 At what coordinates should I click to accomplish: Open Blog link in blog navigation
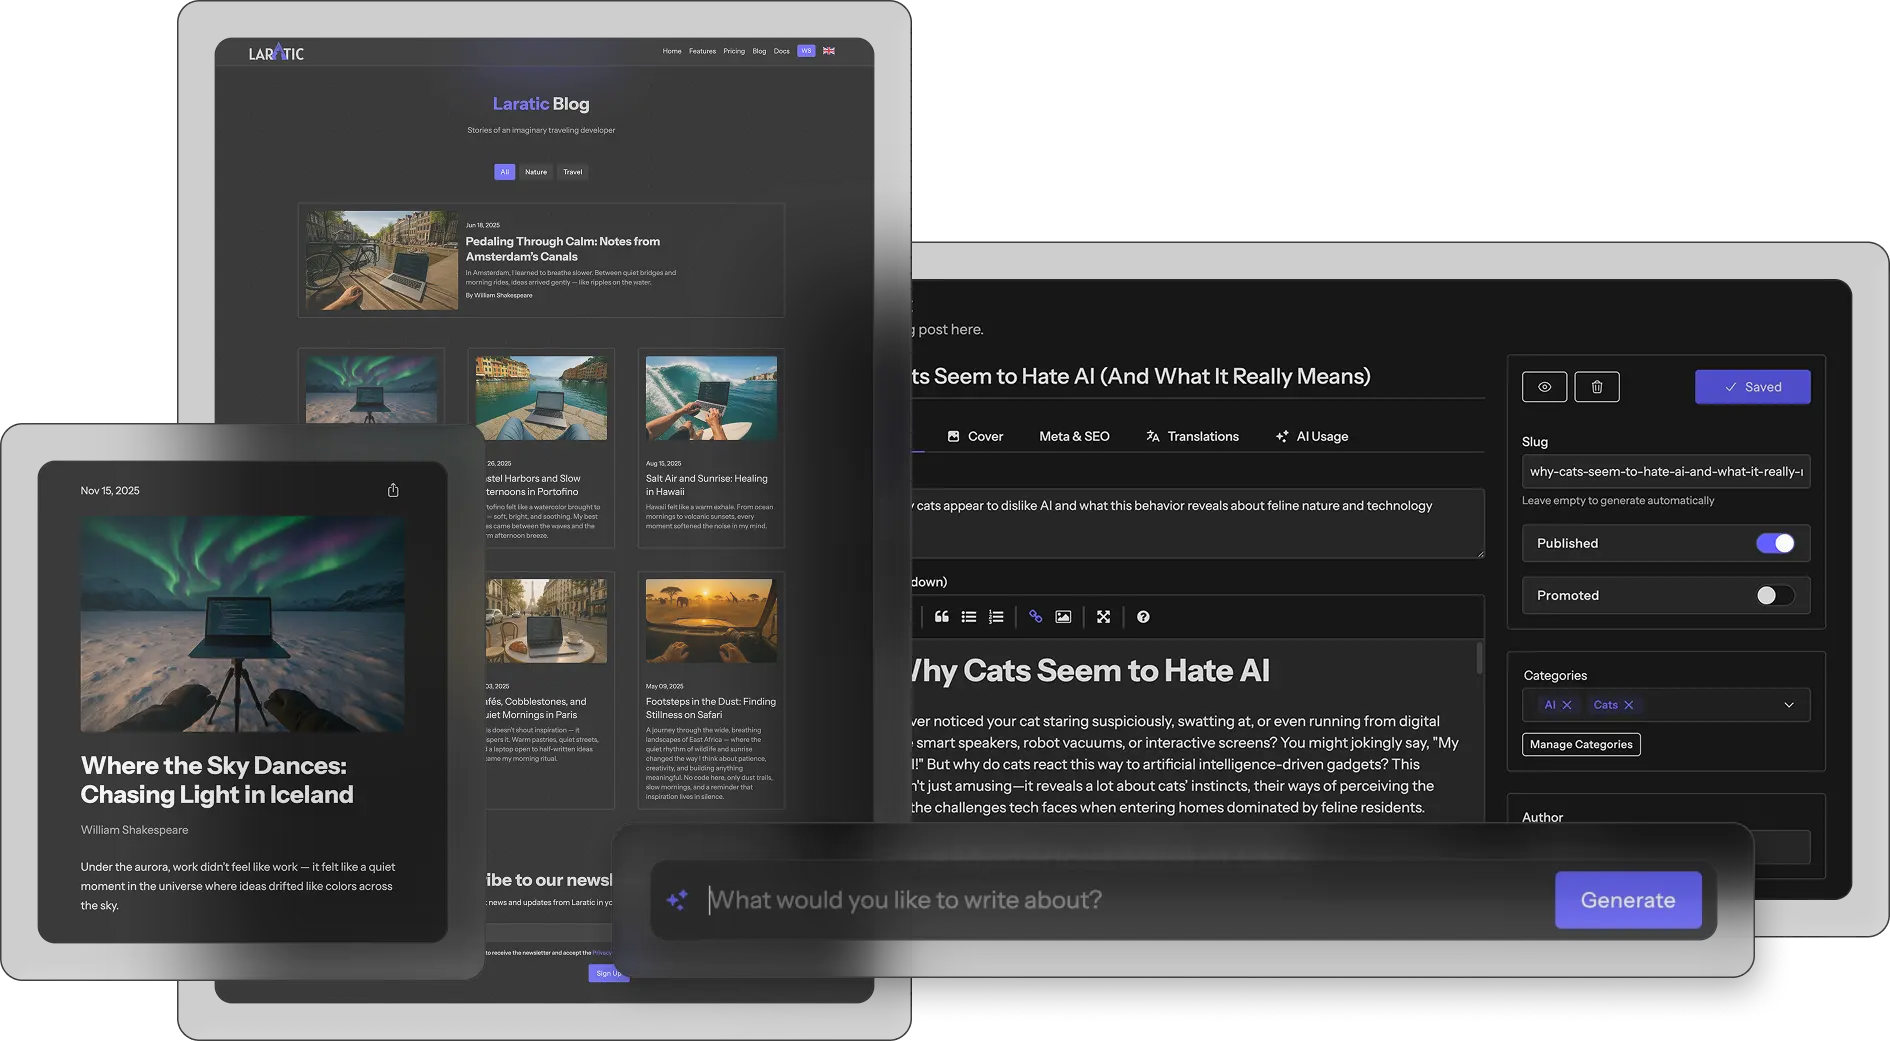coord(759,51)
